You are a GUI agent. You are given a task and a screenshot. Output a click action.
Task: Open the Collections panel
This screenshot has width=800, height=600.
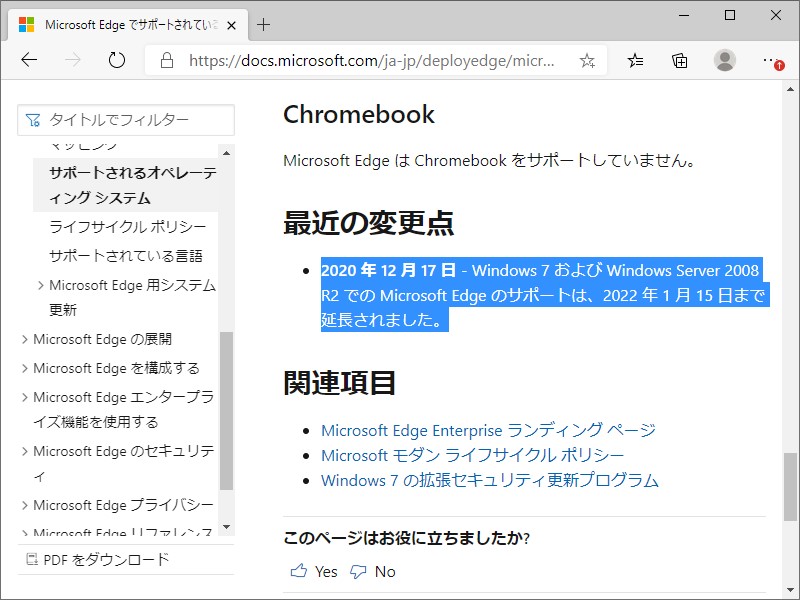point(680,61)
